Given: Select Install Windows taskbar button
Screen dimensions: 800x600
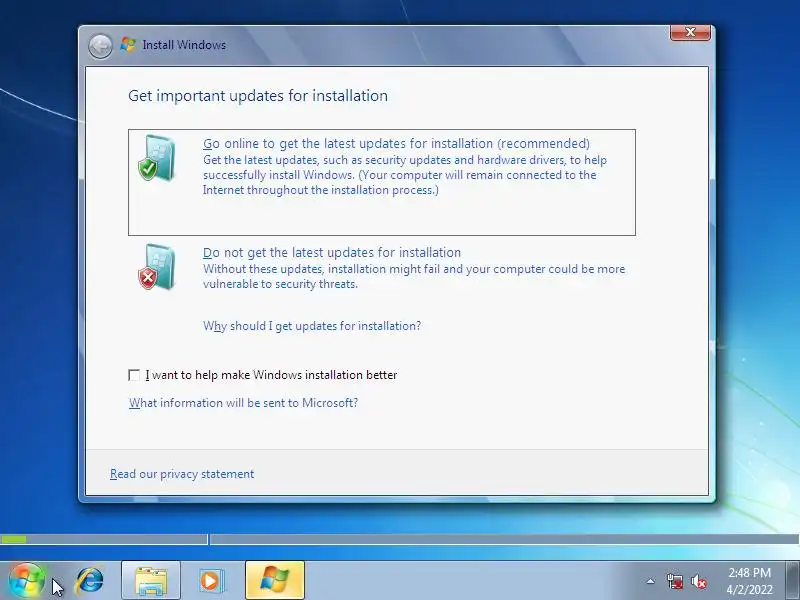Looking at the screenshot, I should pos(275,580).
